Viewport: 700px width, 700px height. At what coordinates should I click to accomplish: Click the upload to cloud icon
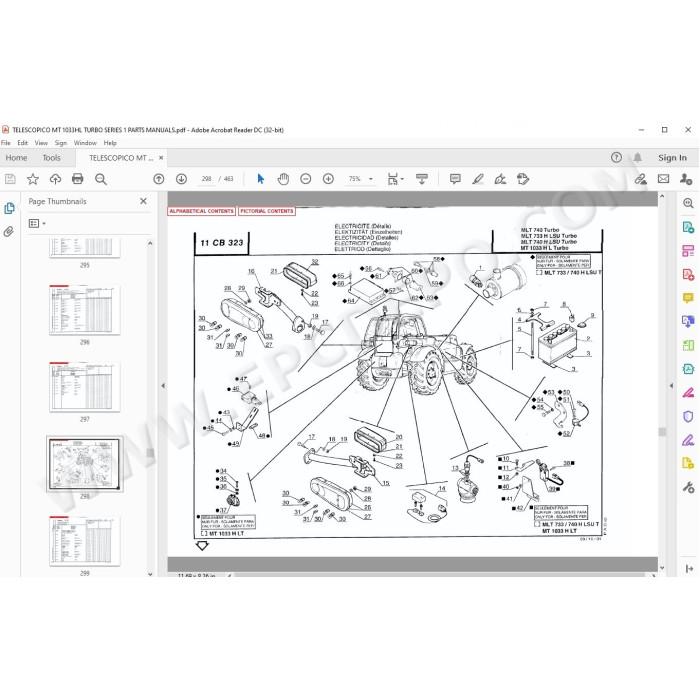point(55,179)
